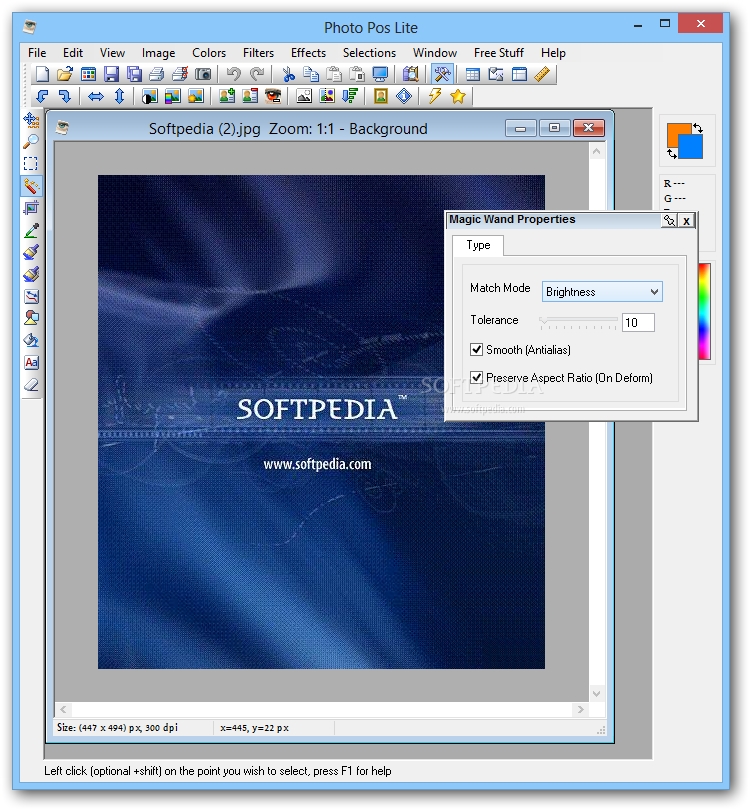Flip image vertically
750x810 pixels.
tap(119, 96)
